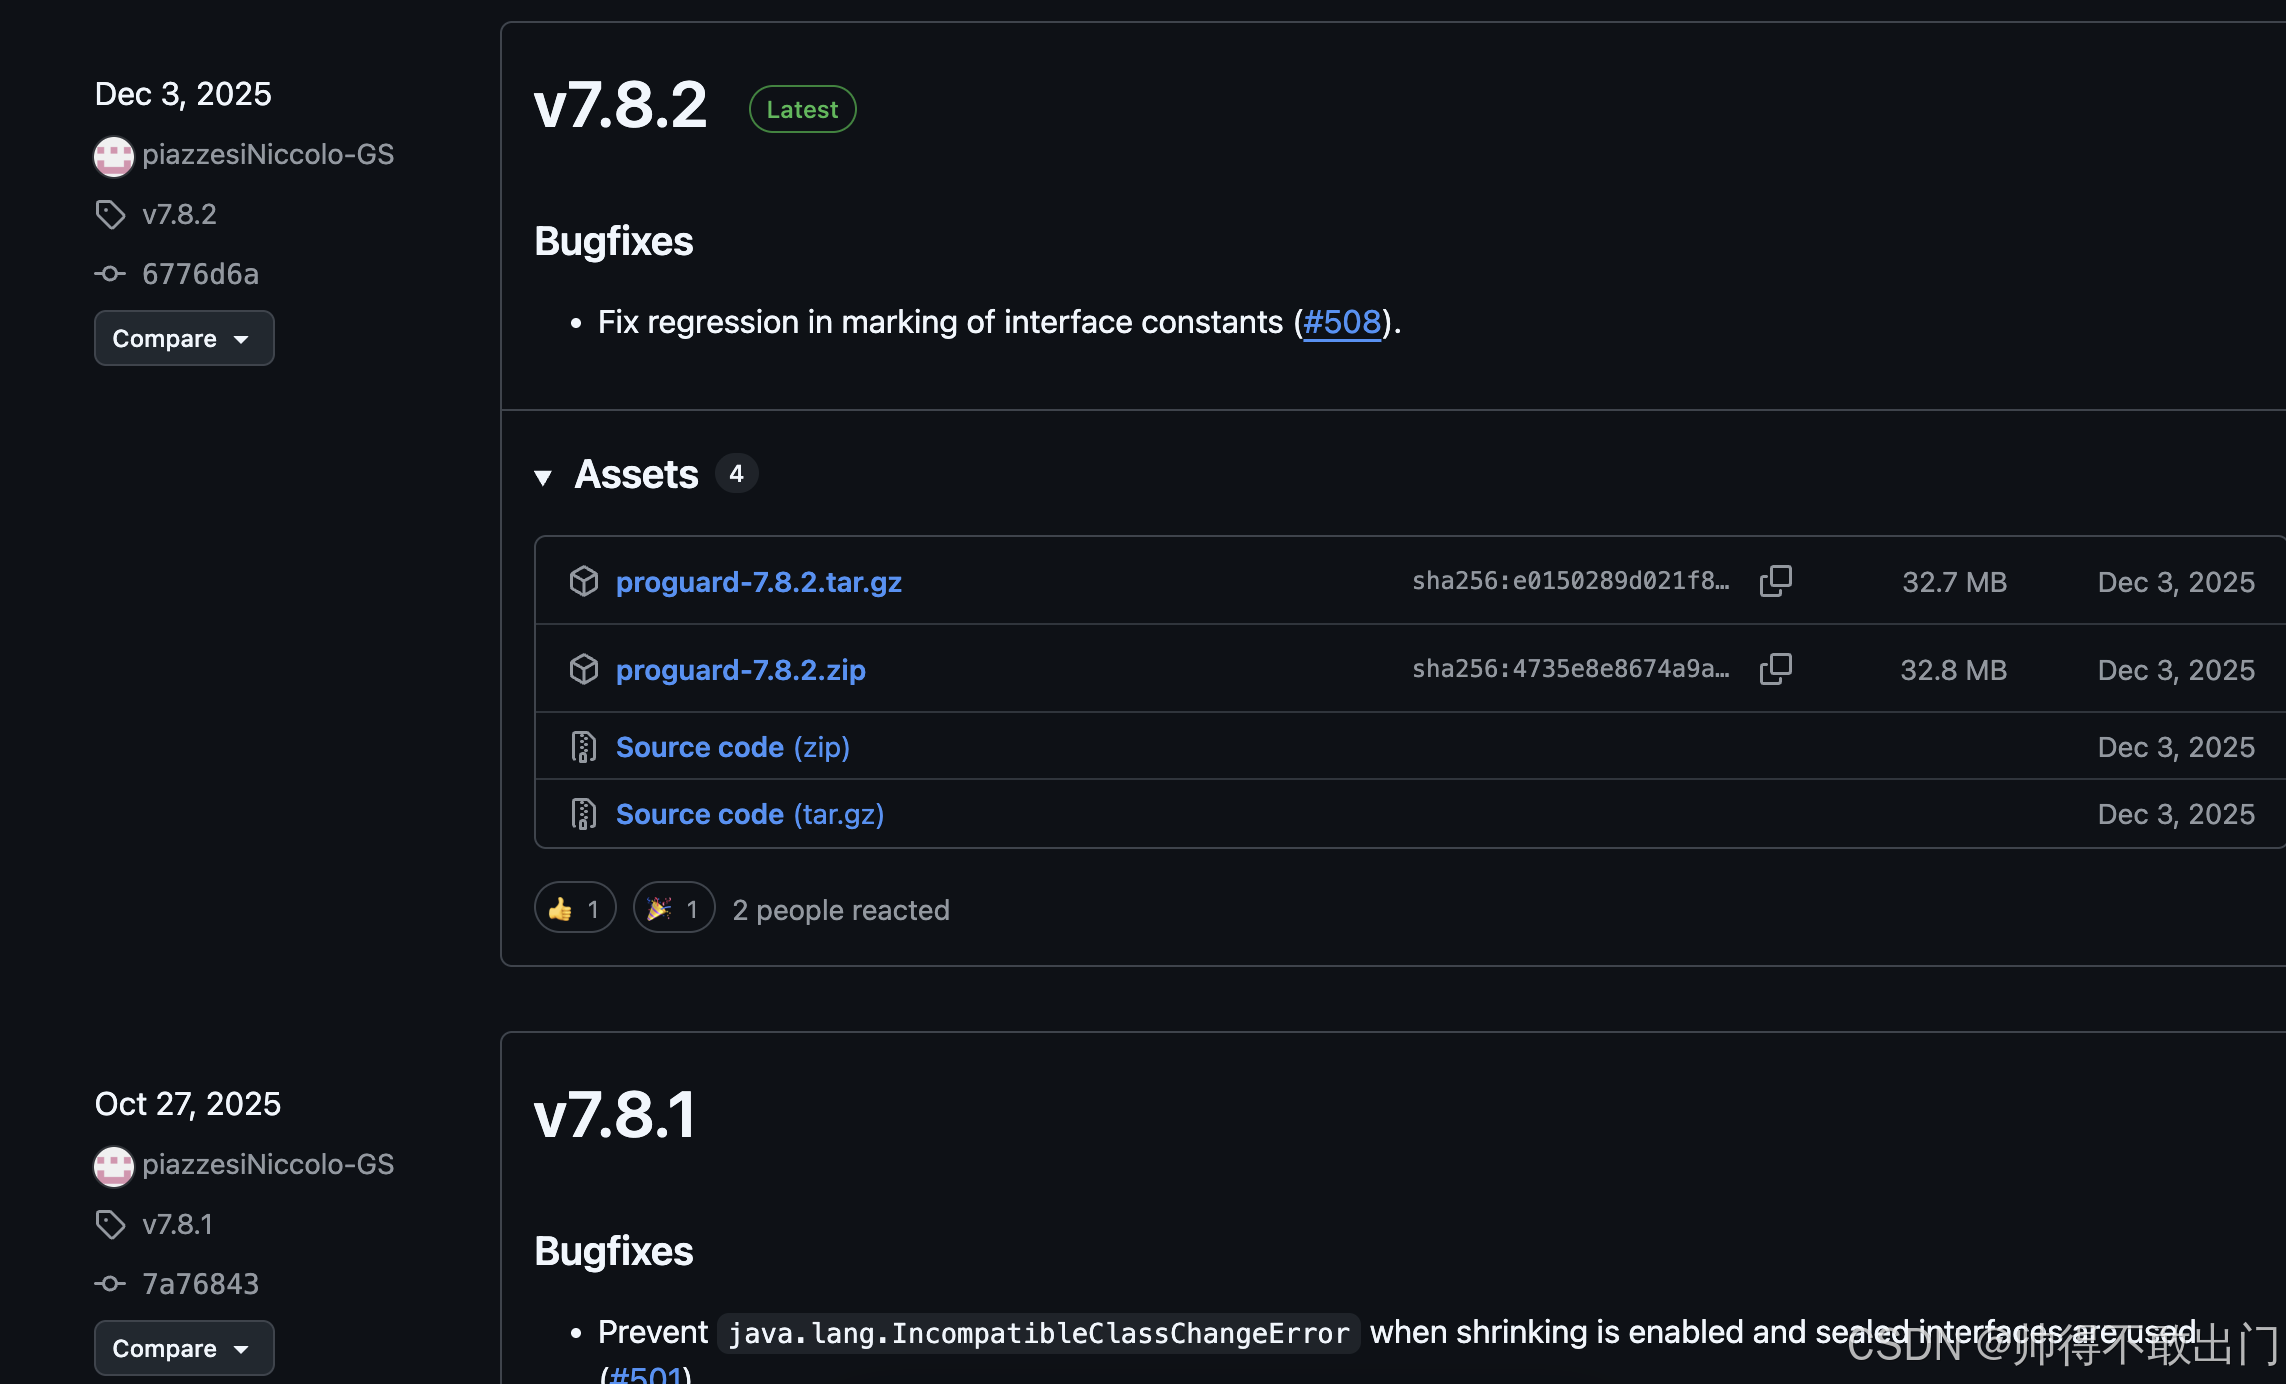Image resolution: width=2286 pixels, height=1384 pixels.
Task: Toggle thumbs up reaction on v7.8.2
Action: (574, 908)
